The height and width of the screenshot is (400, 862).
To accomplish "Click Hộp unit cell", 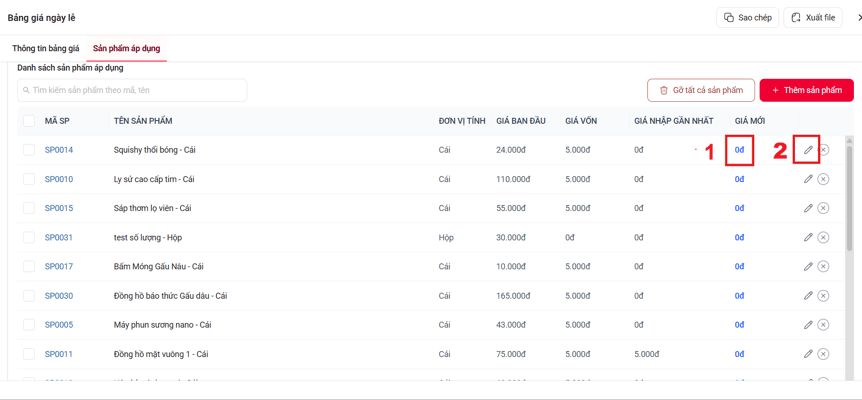I will [446, 237].
